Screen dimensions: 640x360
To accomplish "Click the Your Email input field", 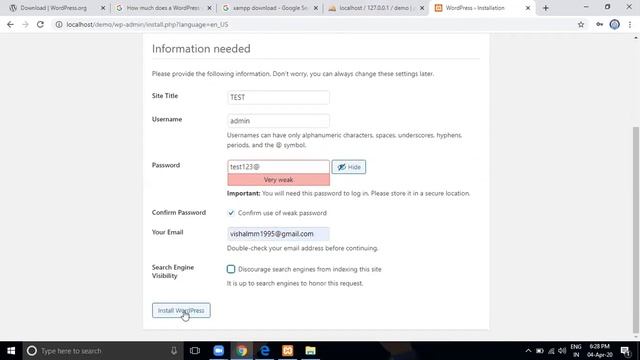I will [278, 234].
